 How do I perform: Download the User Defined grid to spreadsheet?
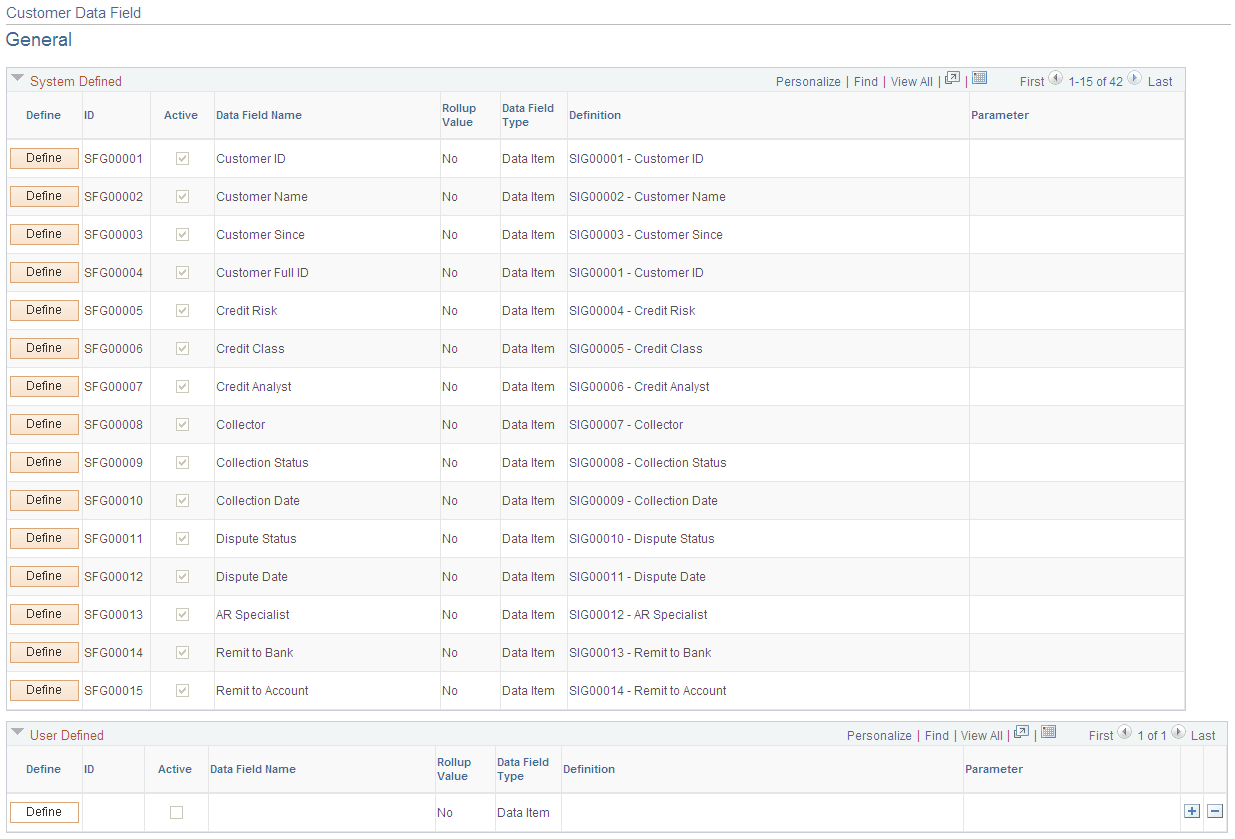coord(1048,731)
